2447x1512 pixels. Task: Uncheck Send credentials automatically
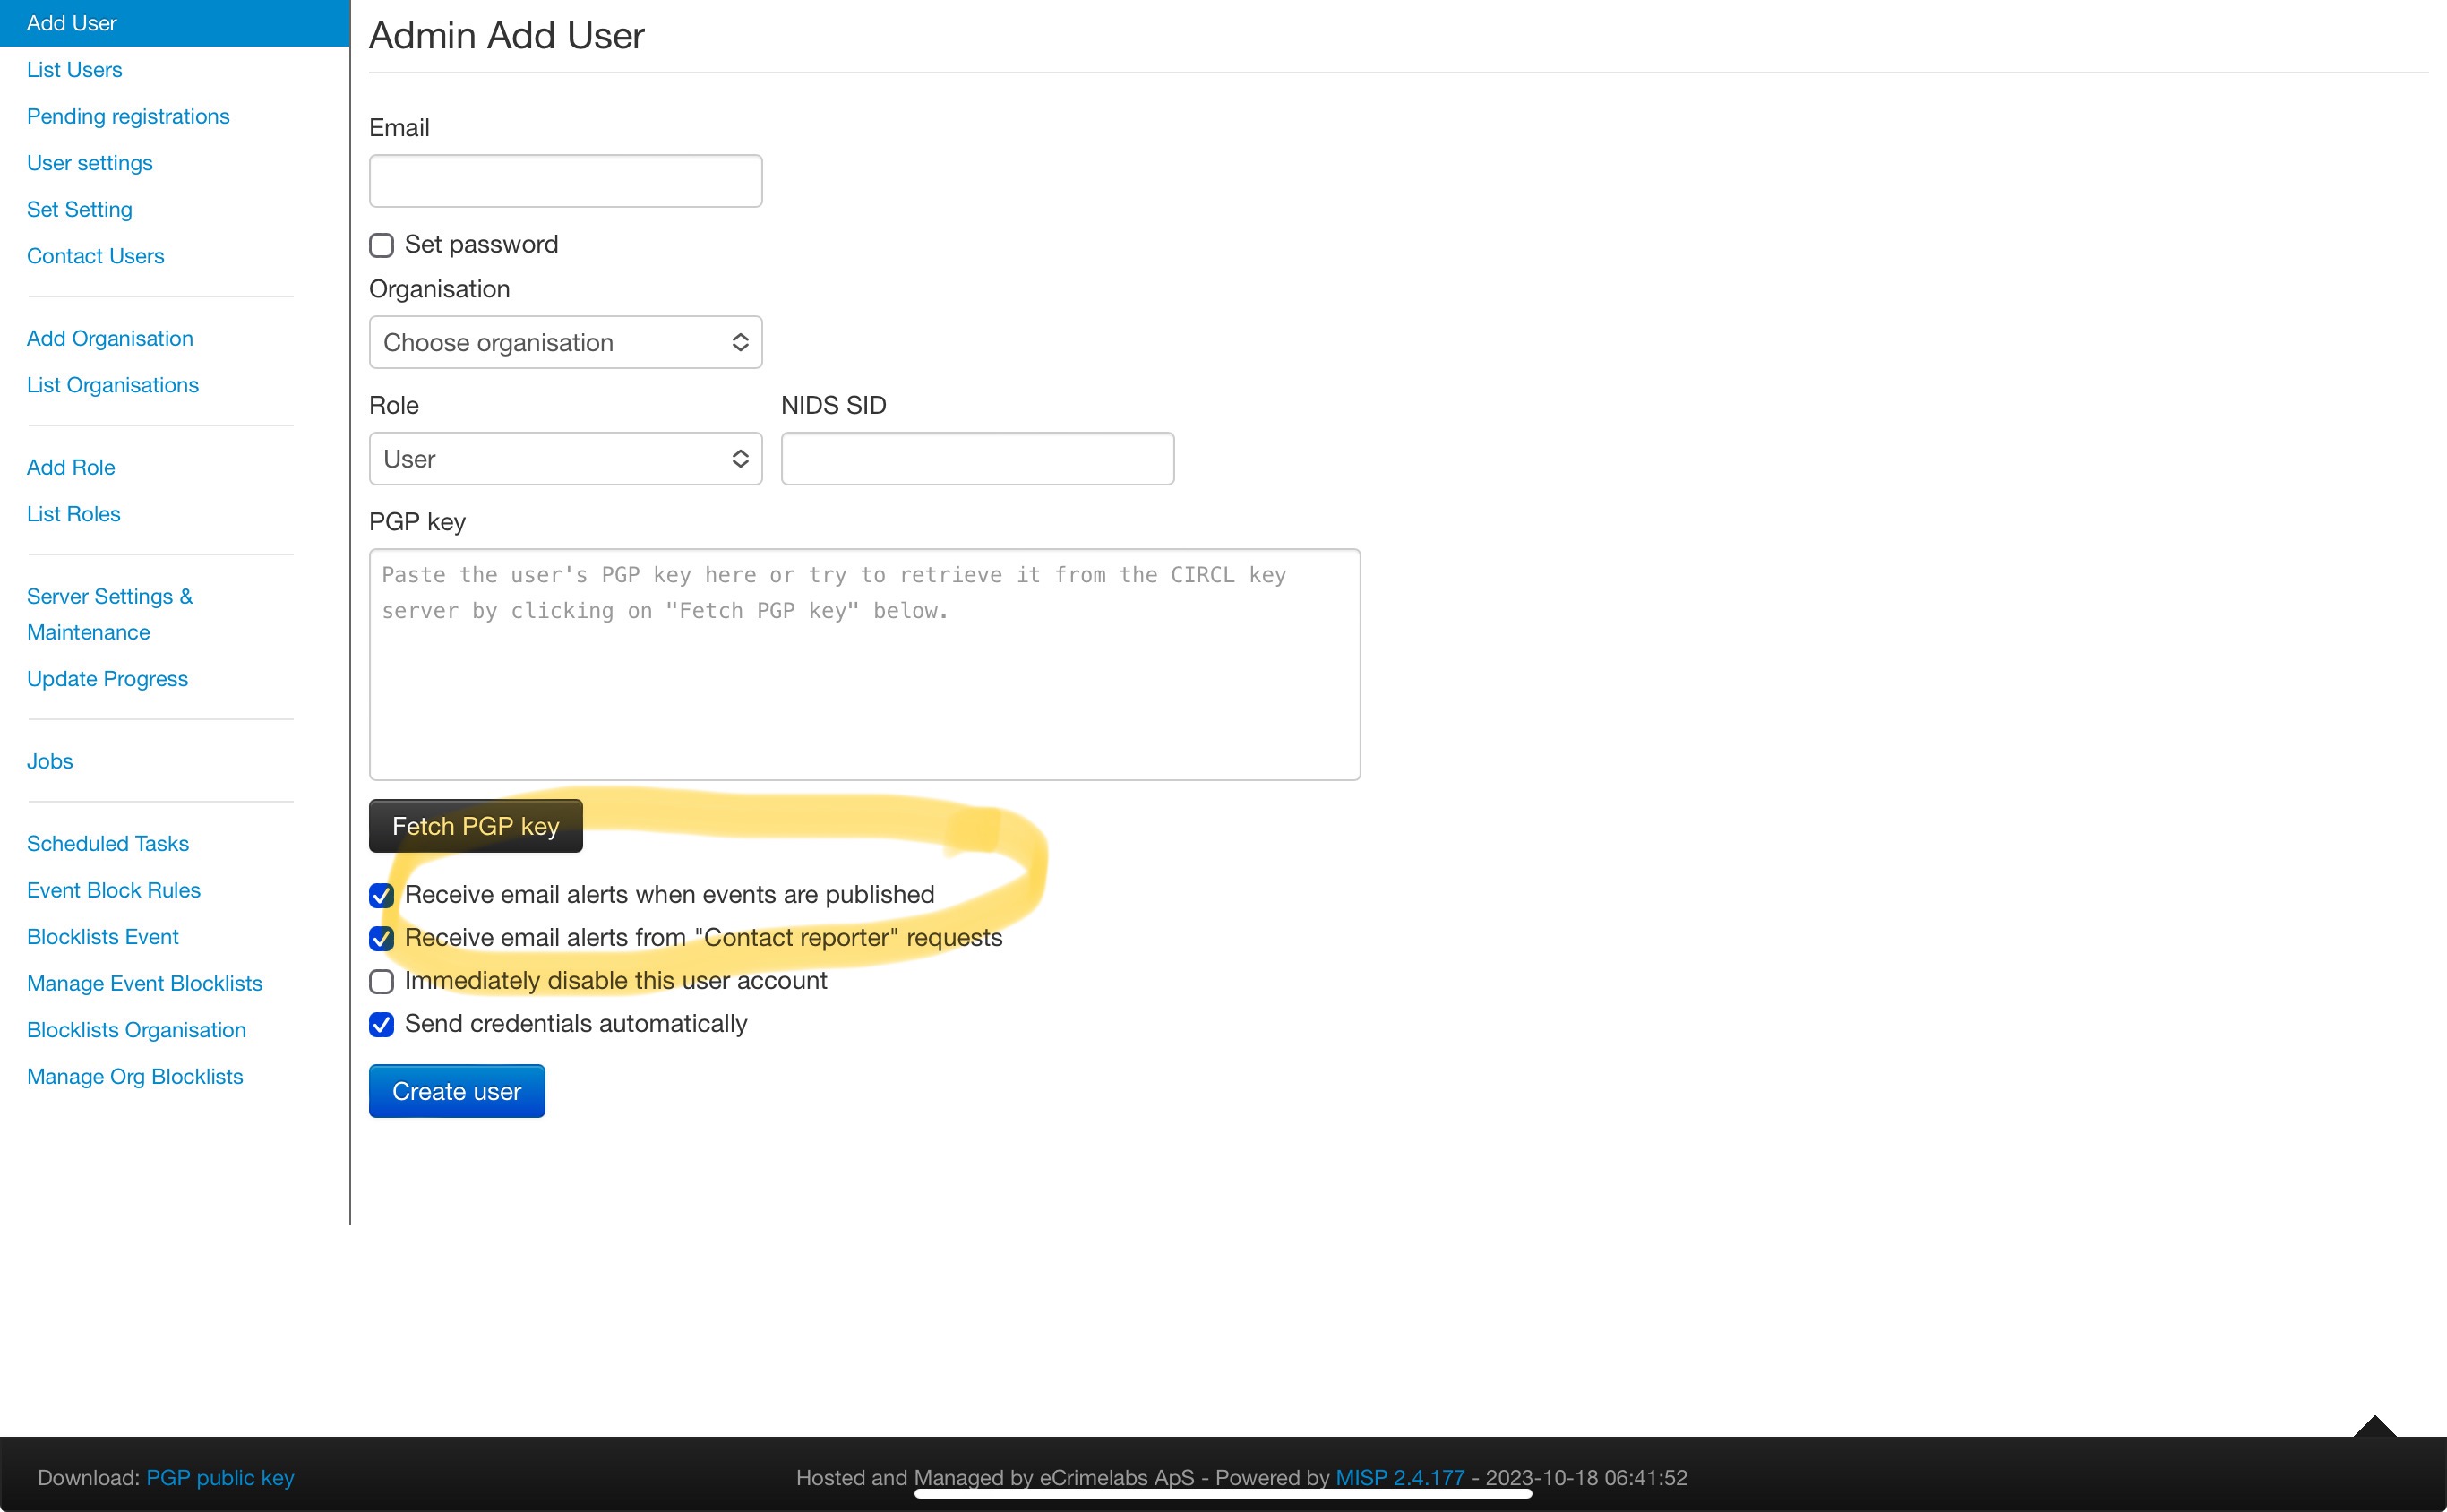[381, 1025]
